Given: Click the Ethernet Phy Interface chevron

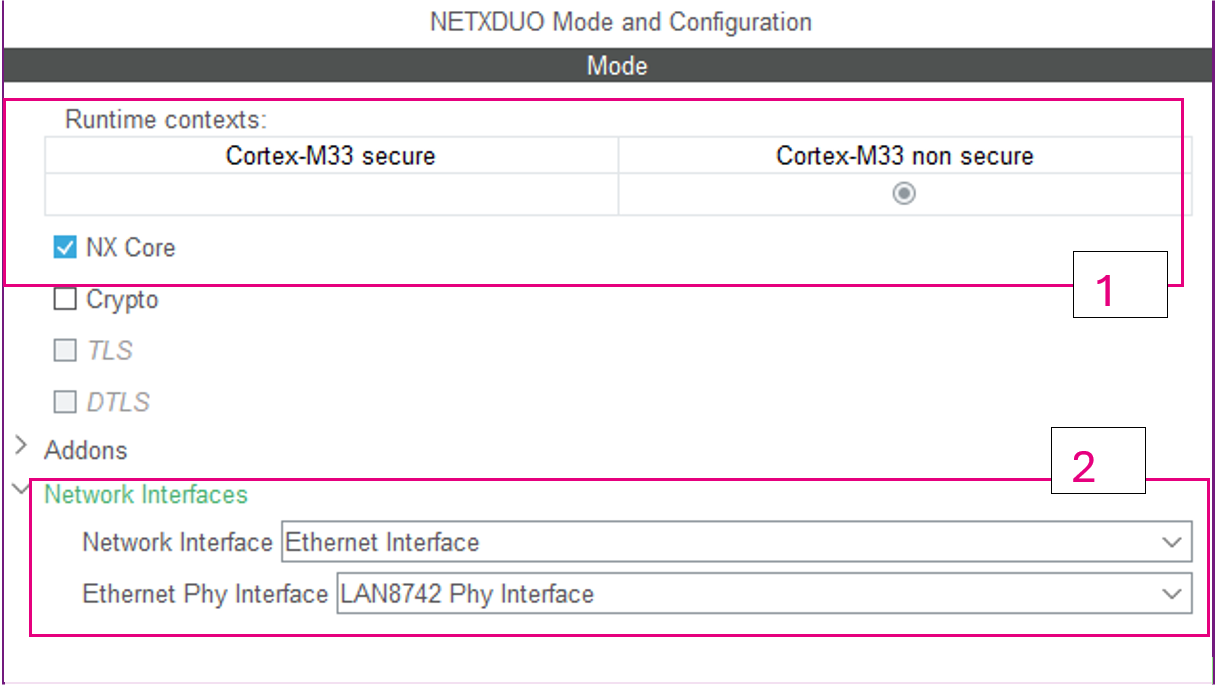Looking at the screenshot, I should click(1174, 593).
